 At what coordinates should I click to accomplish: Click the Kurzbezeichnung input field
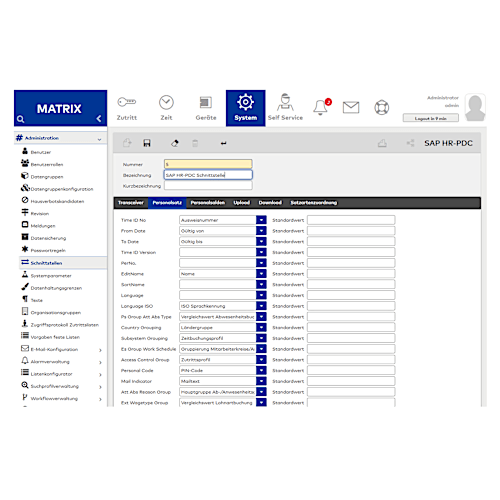(208, 186)
